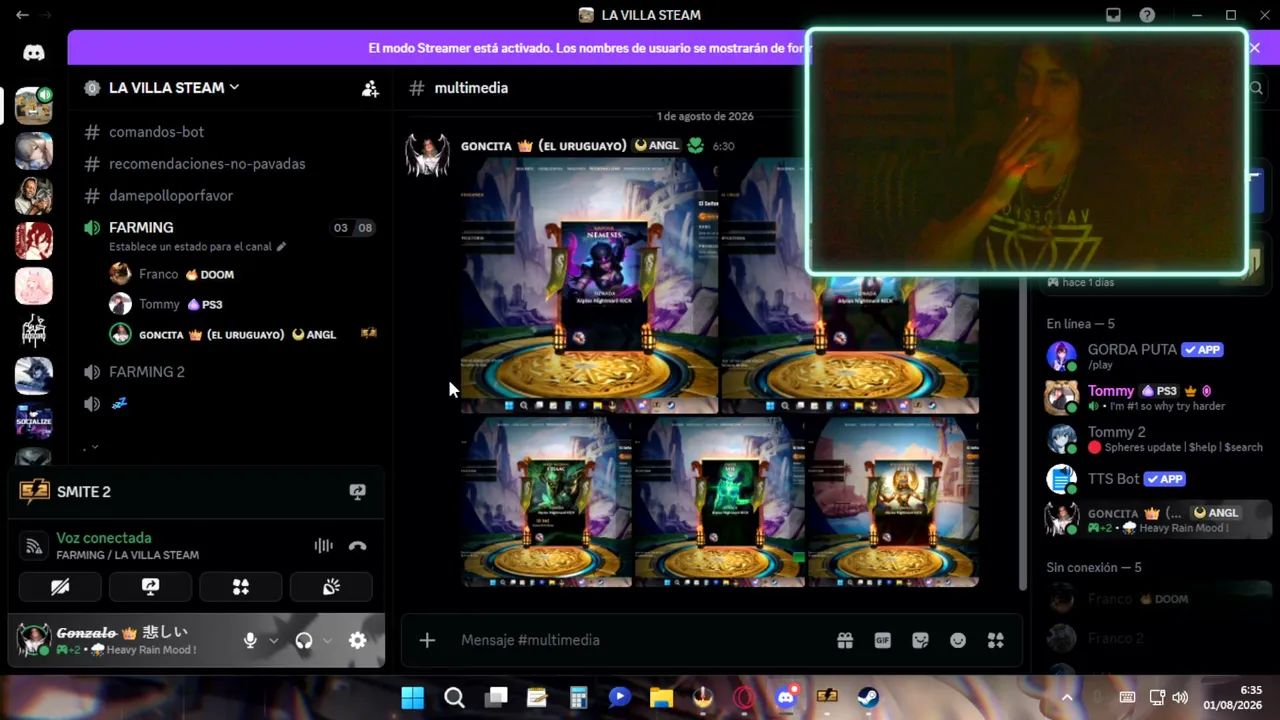Screen dimensions: 1280x720
Task: Mute the microphone
Action: (x=250, y=641)
